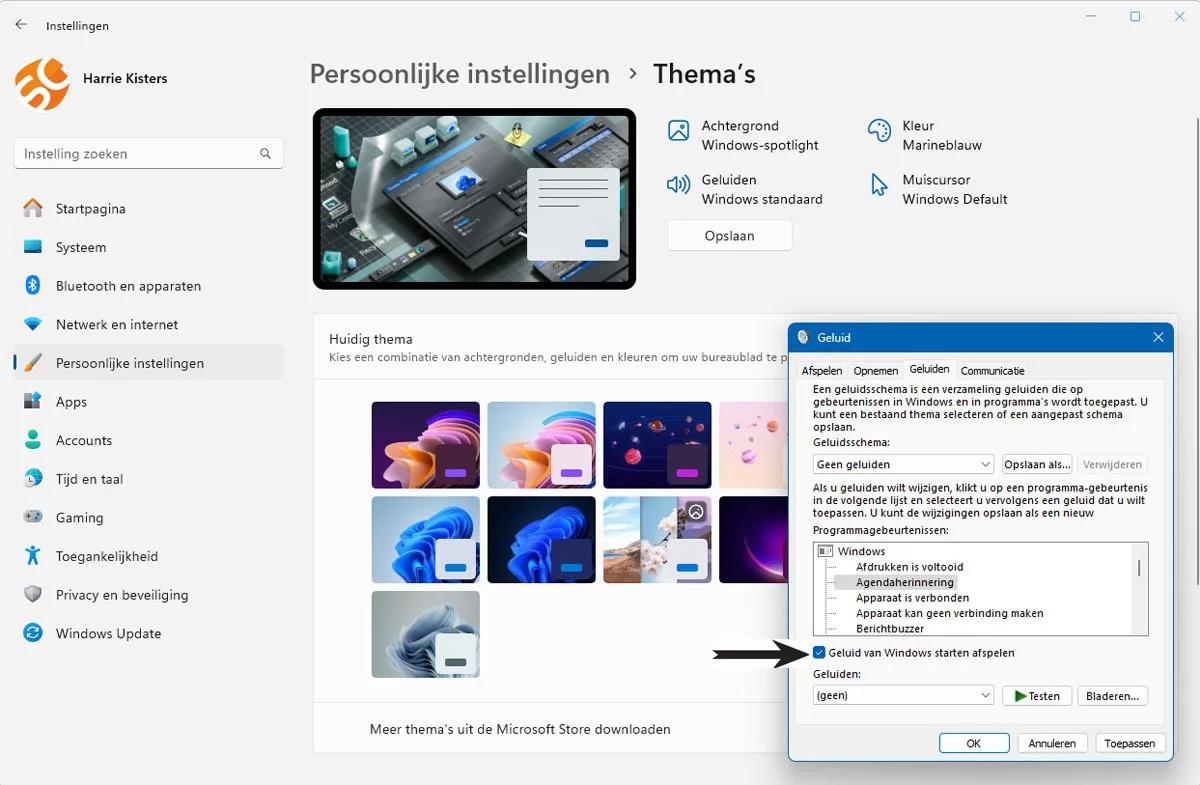Screen dimensions: 1200x785
Task: Switch to the Communicatie tab
Action: 992,371
